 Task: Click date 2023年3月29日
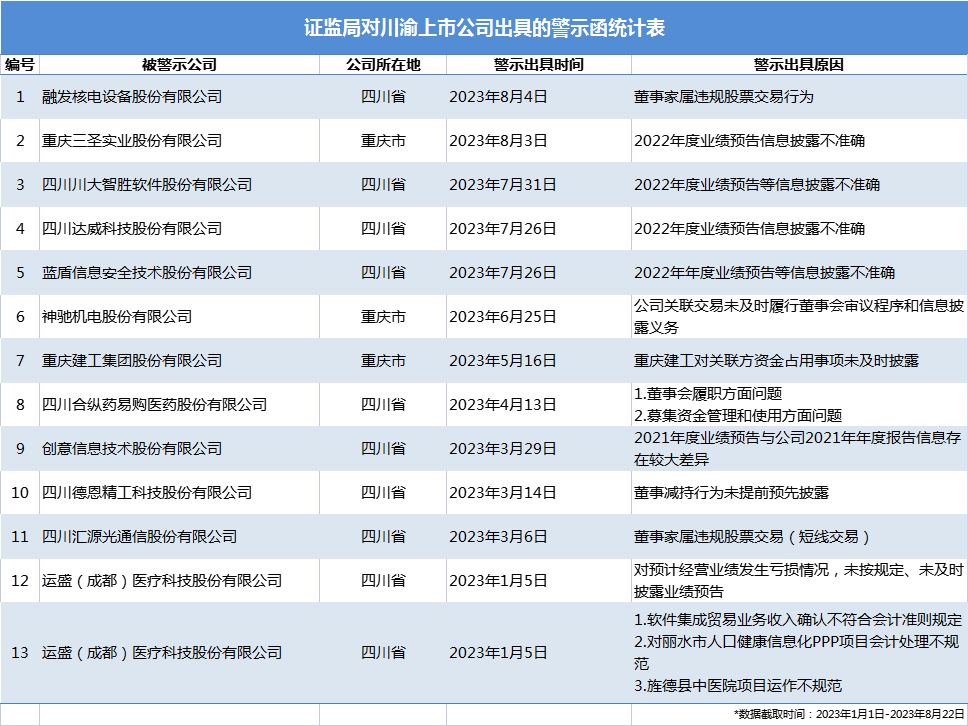[x=503, y=449]
